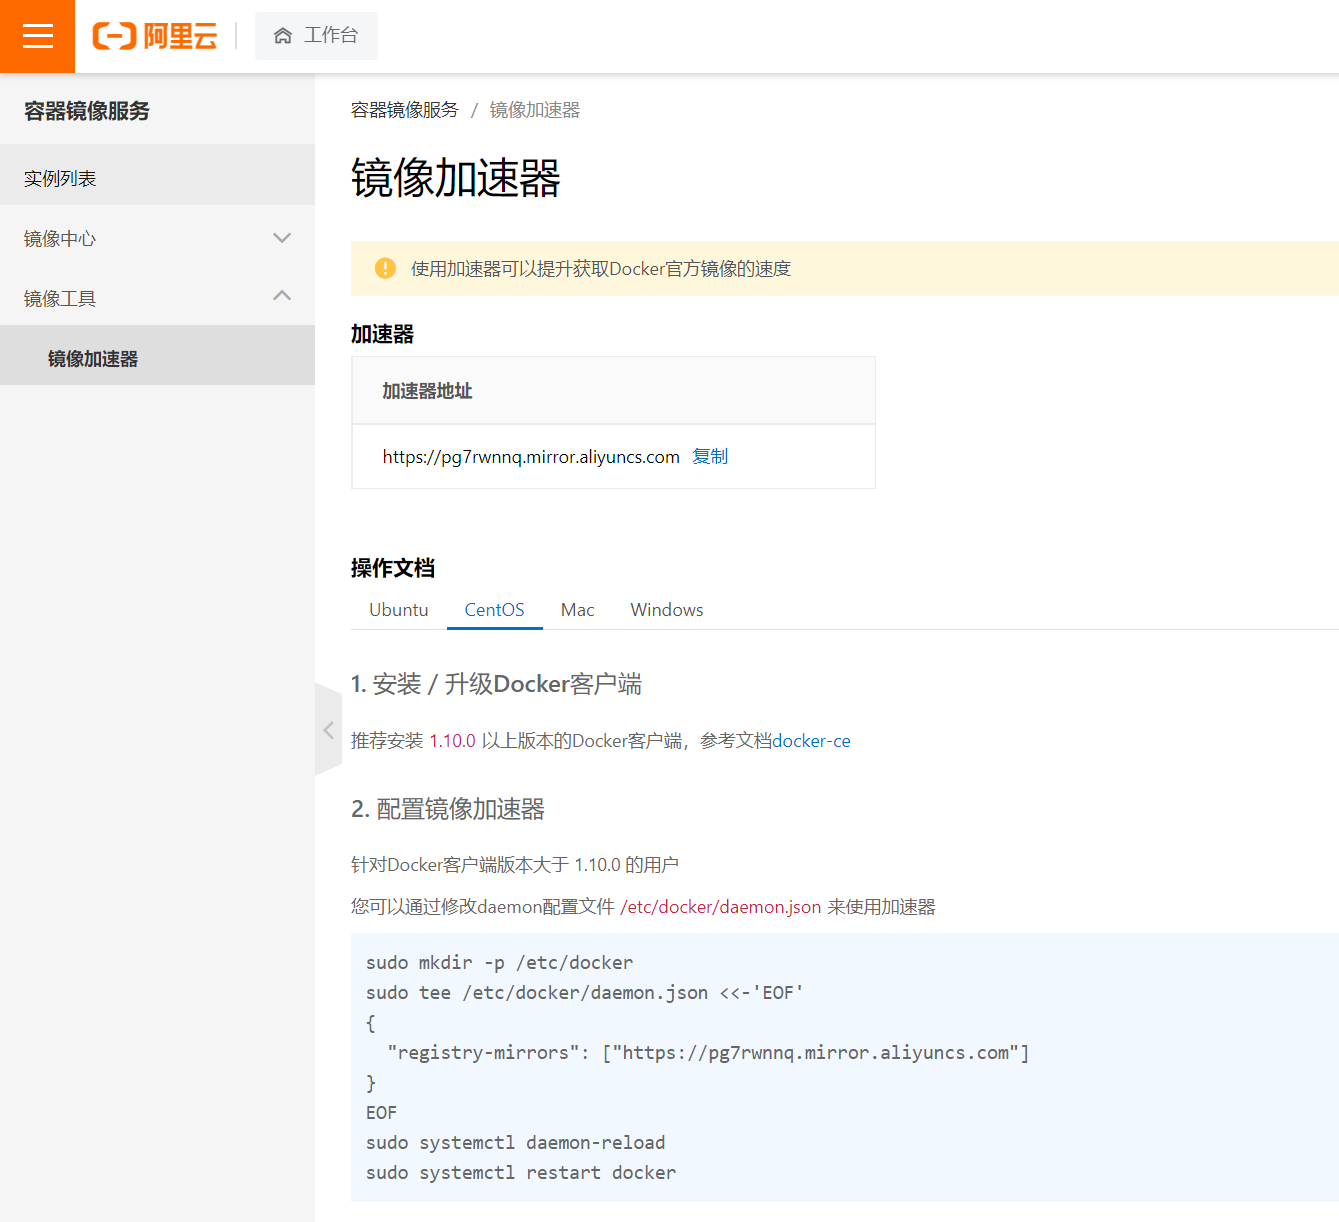Click the 镜像加速器 breadcrumb item
The image size is (1339, 1222).
tap(535, 110)
